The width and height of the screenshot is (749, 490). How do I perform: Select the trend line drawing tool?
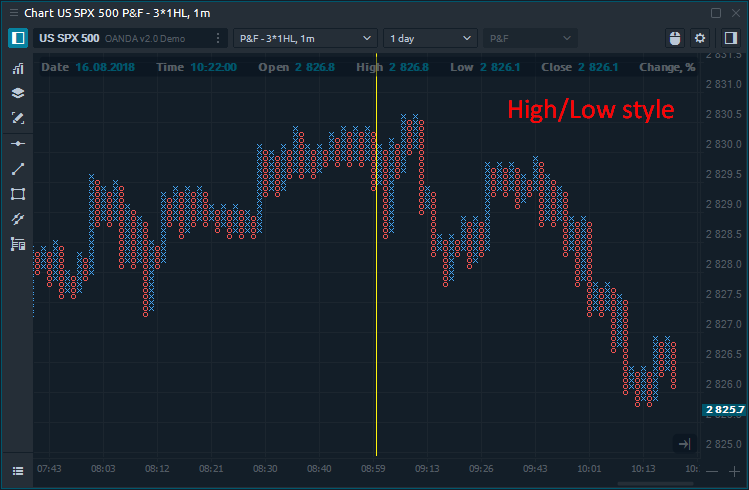17,169
